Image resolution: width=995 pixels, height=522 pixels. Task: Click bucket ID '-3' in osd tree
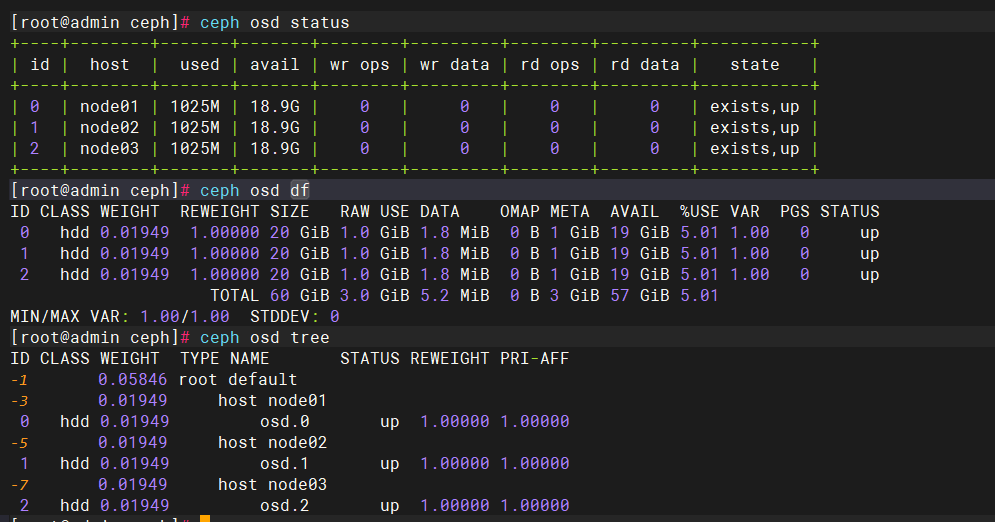coord(19,401)
